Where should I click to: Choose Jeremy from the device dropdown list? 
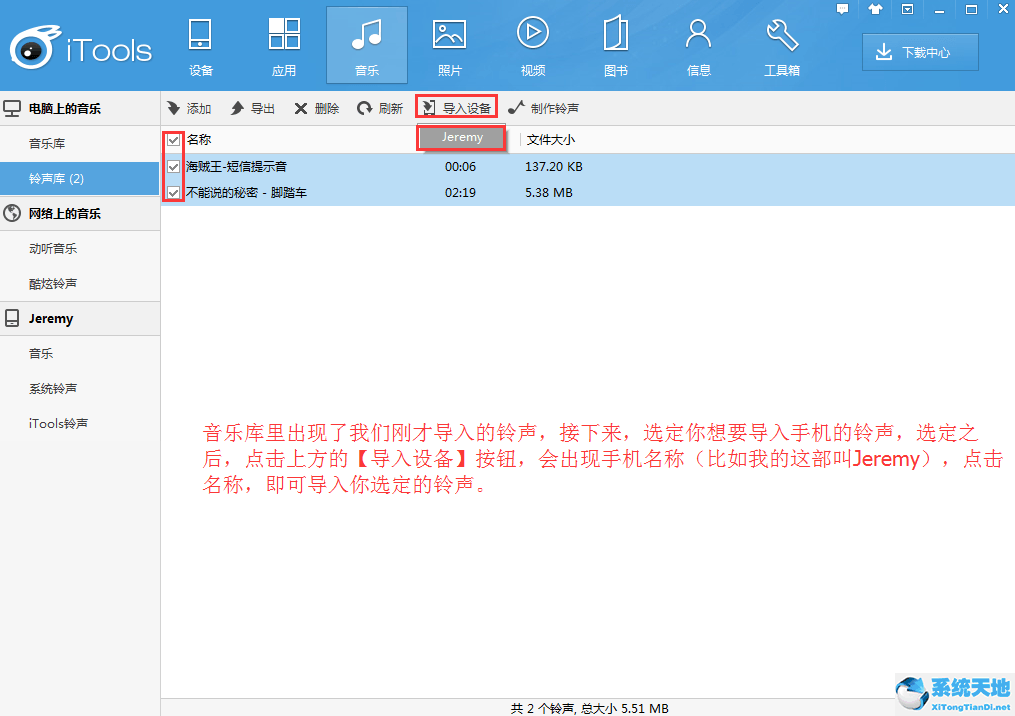click(x=462, y=138)
